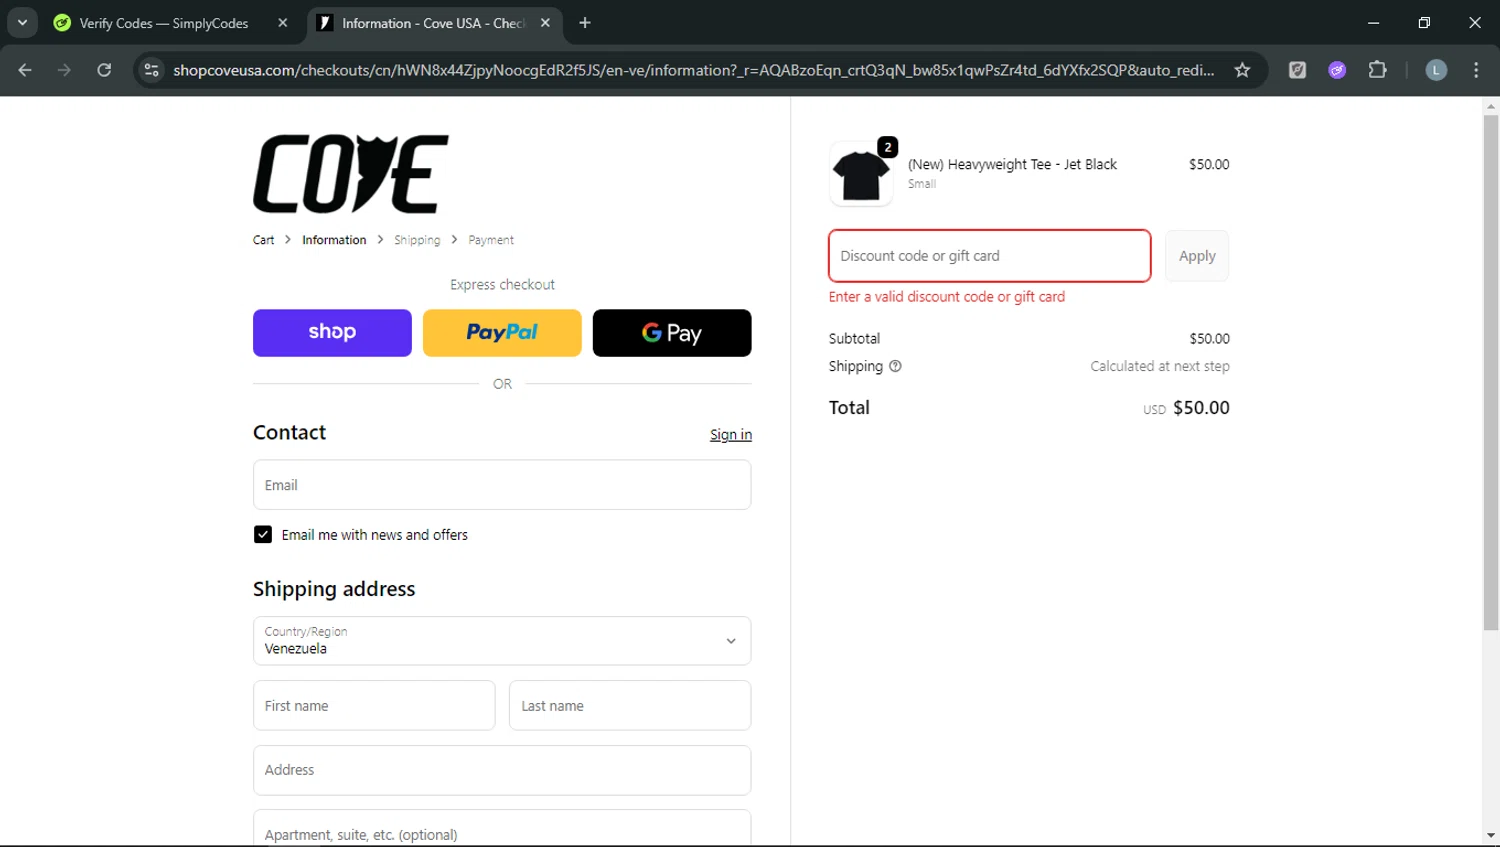Click the Heavyweight Tee product thumbnail
Viewport: 1500px width, 847px height.
861,174
